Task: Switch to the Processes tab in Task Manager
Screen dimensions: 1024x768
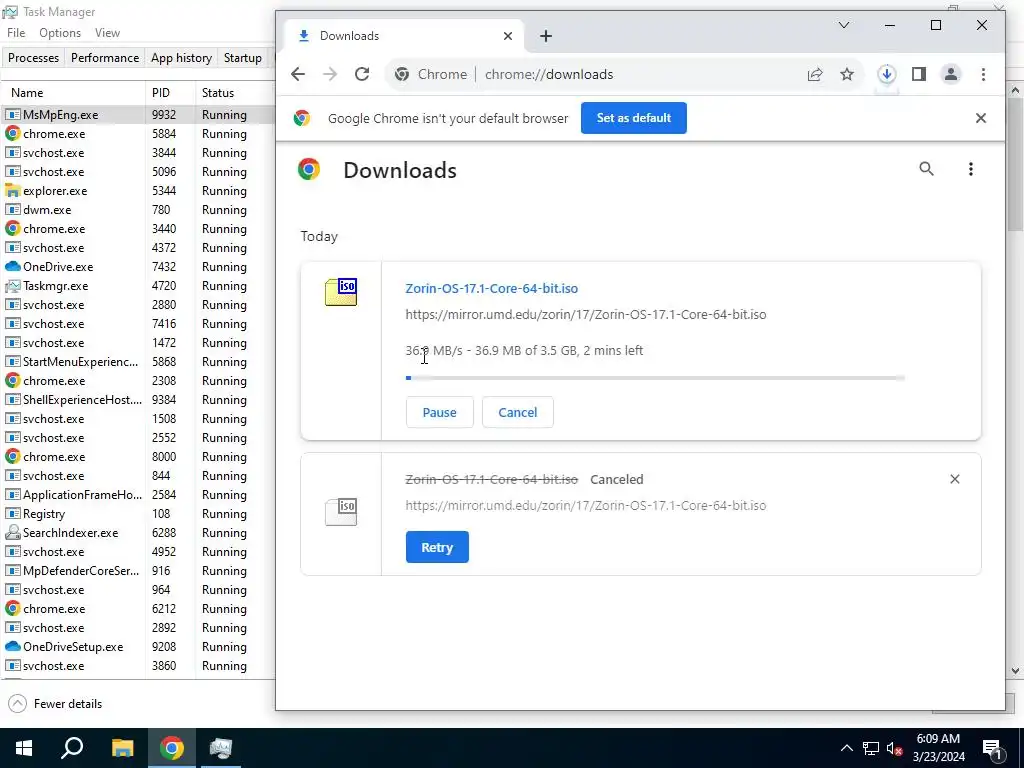Action: [33, 58]
